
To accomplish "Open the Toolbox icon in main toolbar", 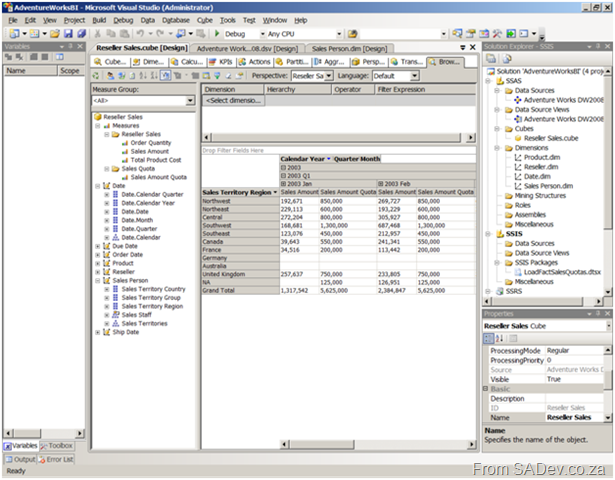I will (497, 34).
